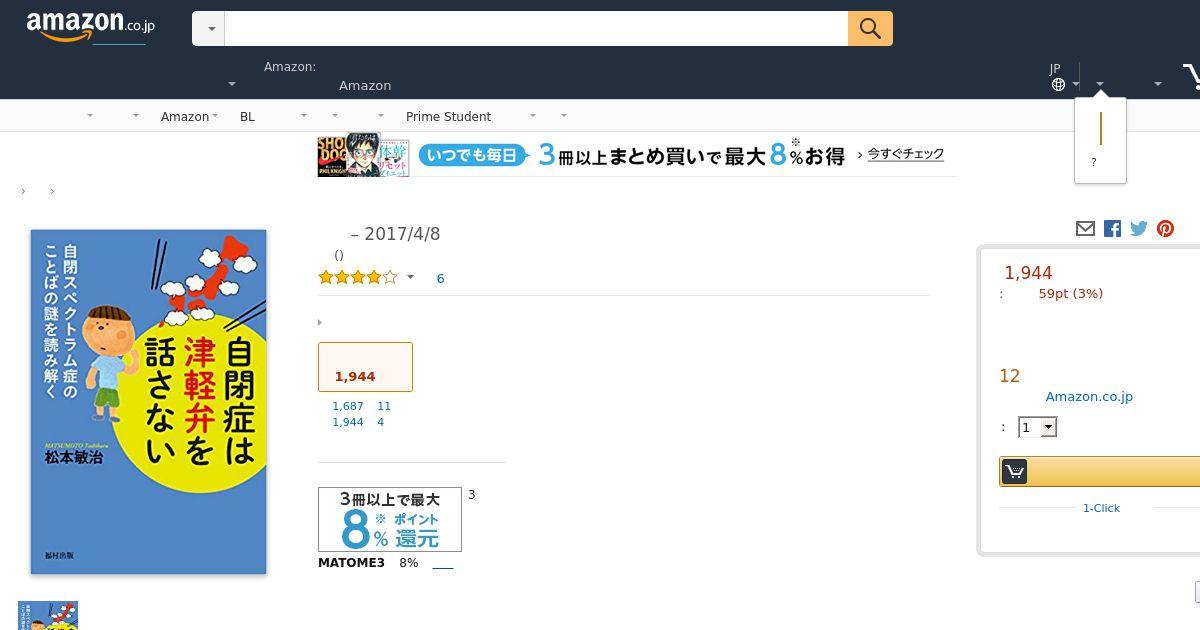Screen dimensions: 1200x630
Task: Click the 59pt (3%) points text
Action: click(1071, 294)
